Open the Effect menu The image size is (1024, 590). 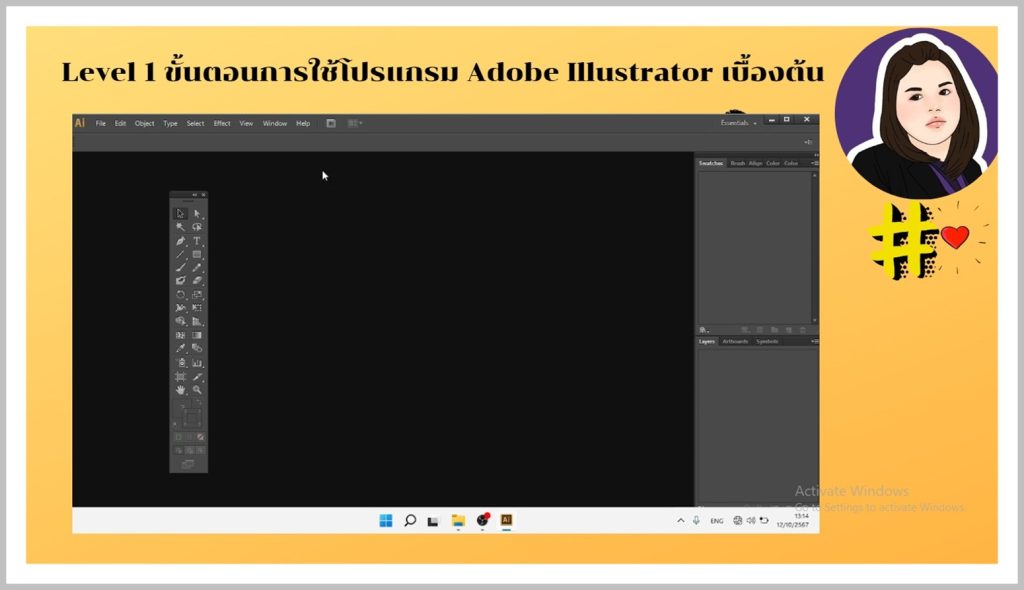222,123
